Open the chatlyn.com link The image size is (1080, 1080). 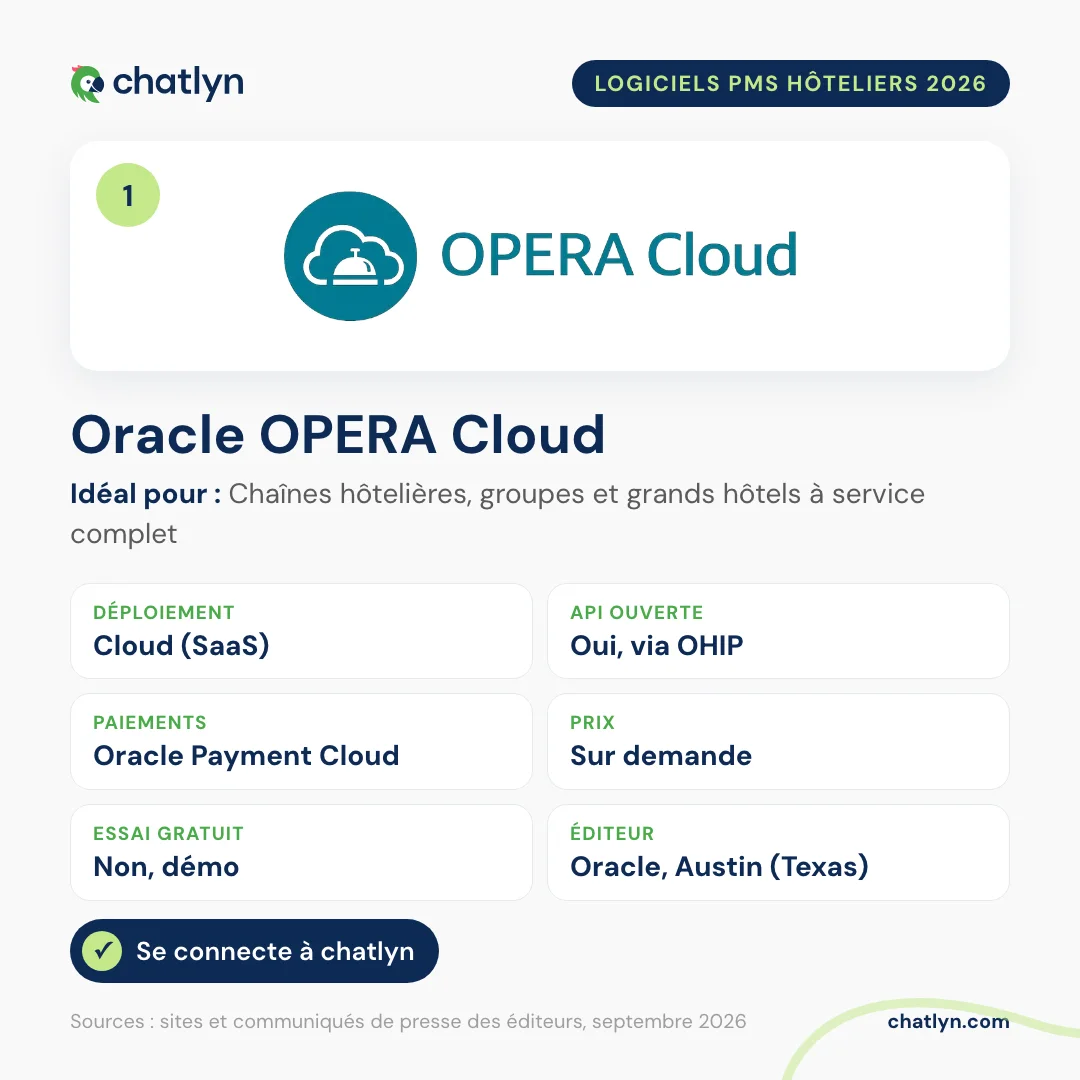click(x=948, y=1021)
